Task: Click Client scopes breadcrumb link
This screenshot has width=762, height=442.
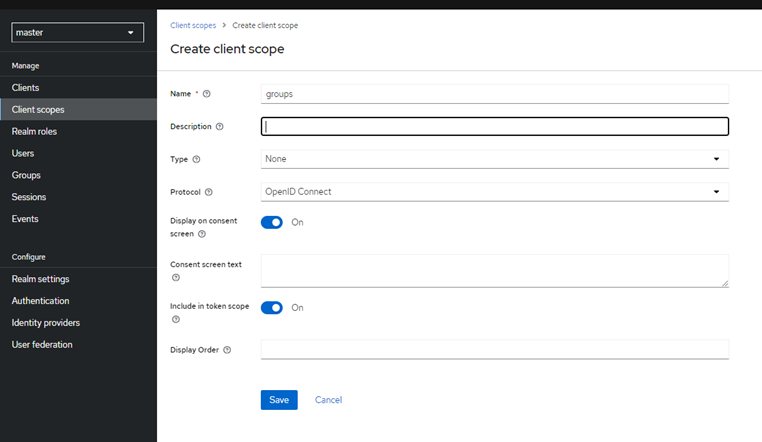Action: 193,25
